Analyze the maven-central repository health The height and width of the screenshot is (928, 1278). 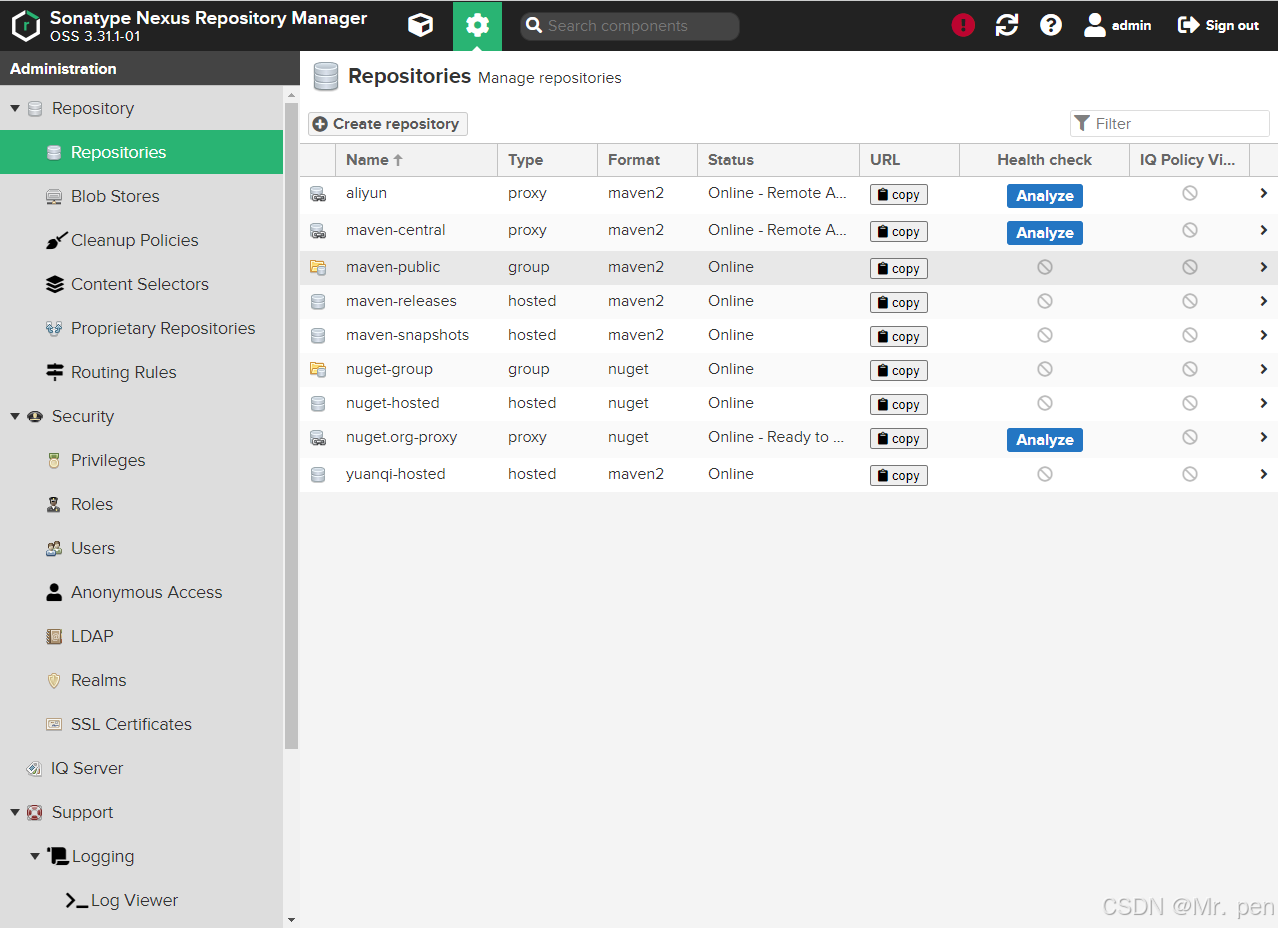pyautogui.click(x=1045, y=233)
